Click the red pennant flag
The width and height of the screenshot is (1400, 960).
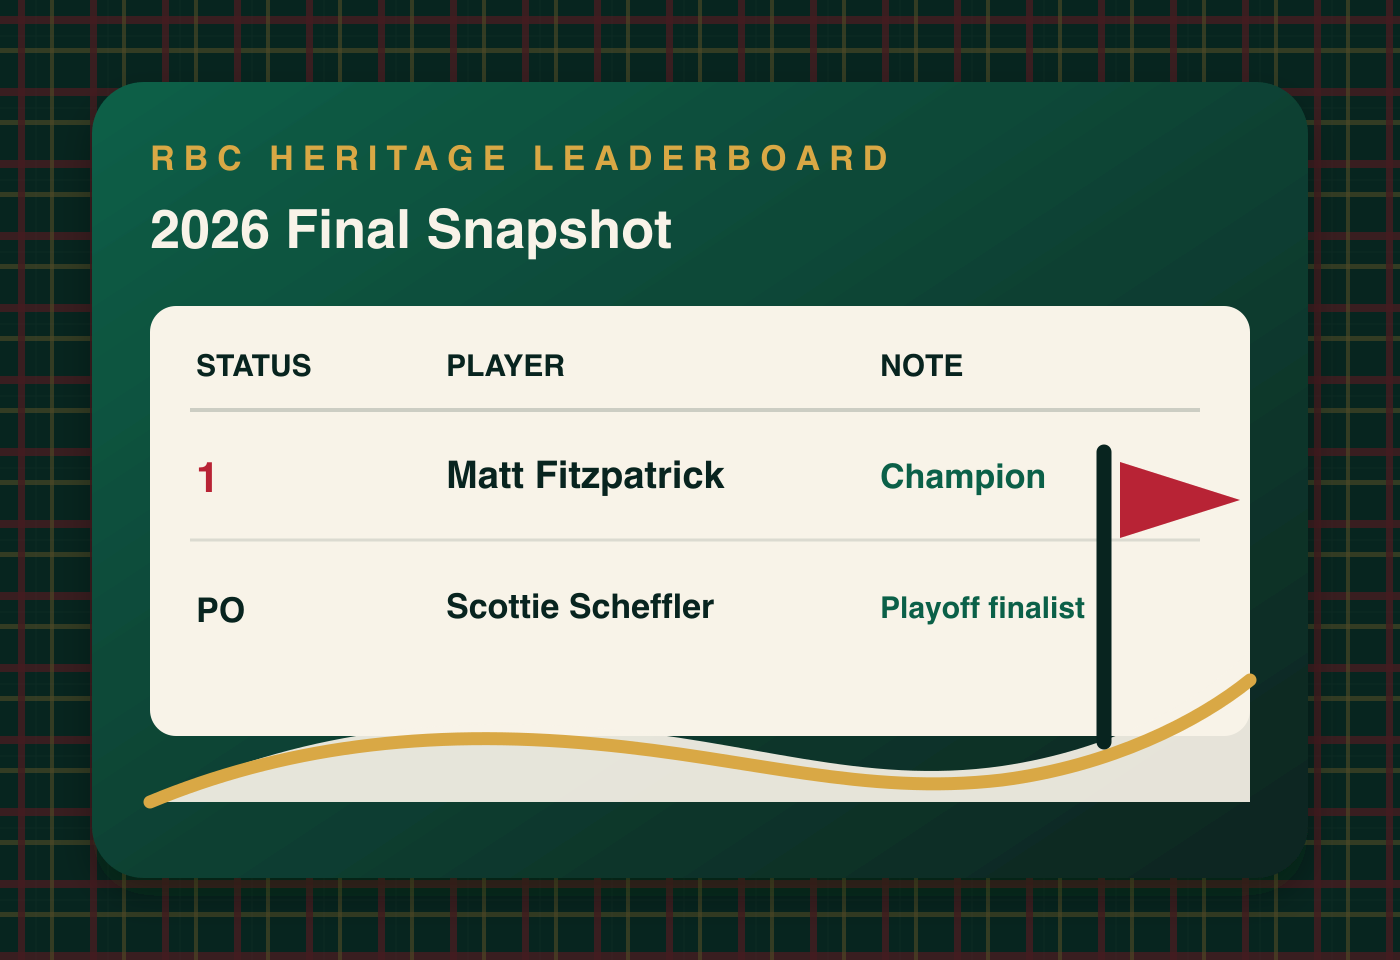1170,499
